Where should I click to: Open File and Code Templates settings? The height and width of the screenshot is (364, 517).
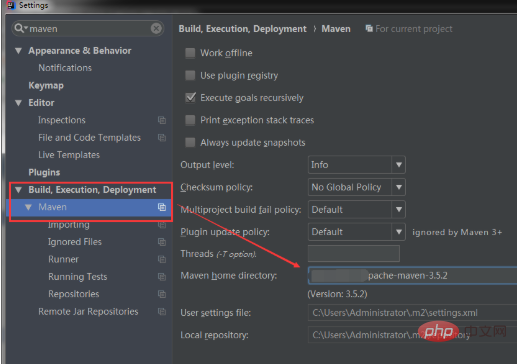coord(89,138)
